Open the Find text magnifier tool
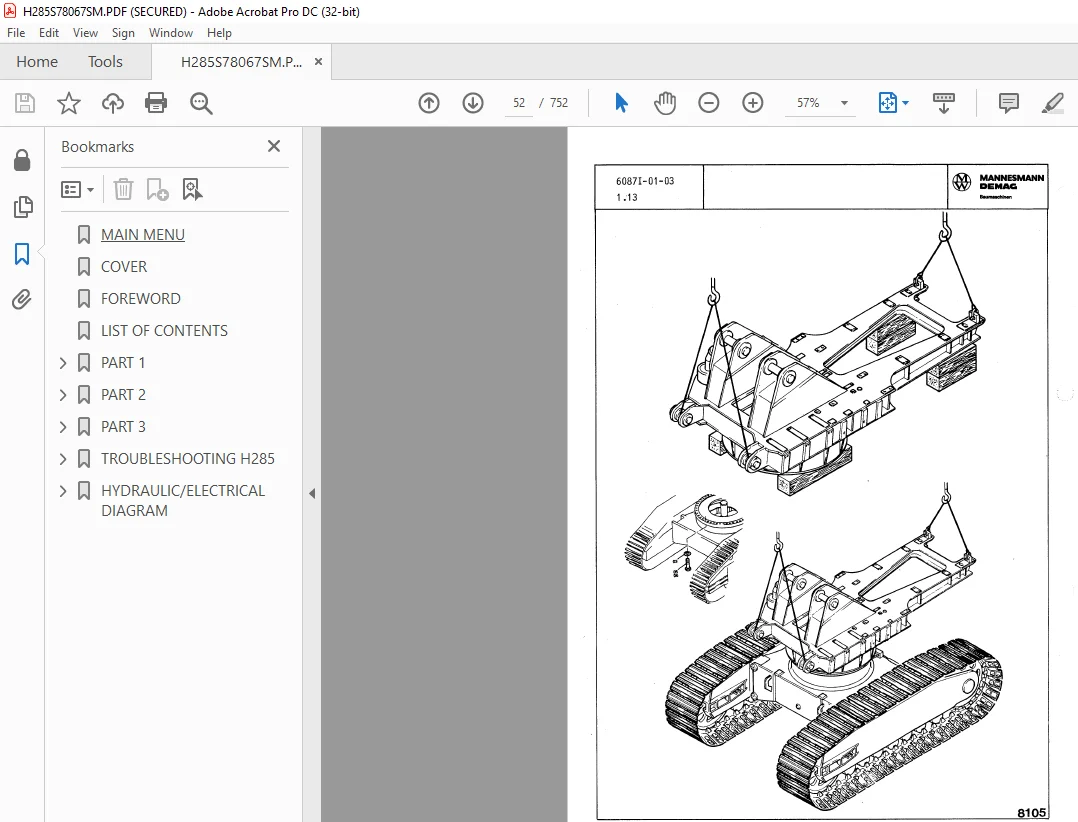Image resolution: width=1078 pixels, height=822 pixels. point(201,103)
